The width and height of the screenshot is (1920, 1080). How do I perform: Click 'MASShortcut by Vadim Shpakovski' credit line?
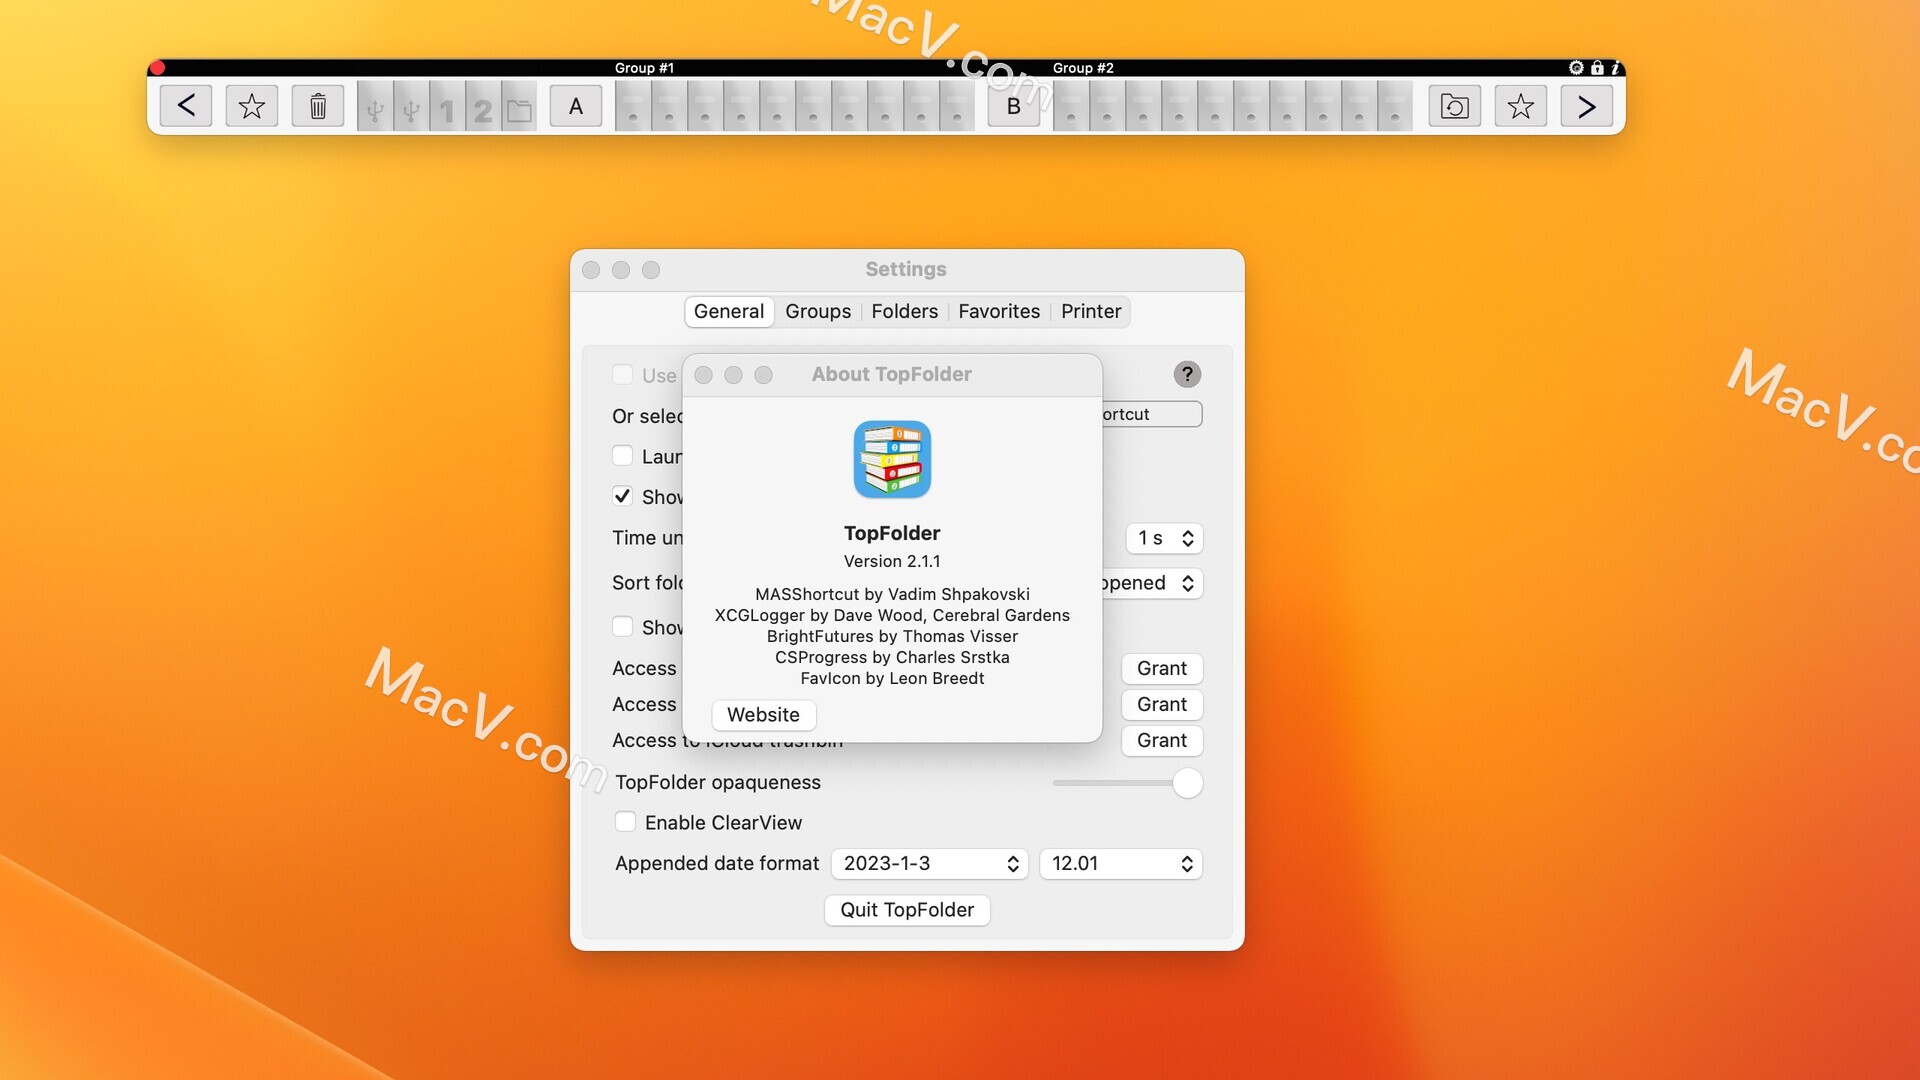(x=892, y=594)
